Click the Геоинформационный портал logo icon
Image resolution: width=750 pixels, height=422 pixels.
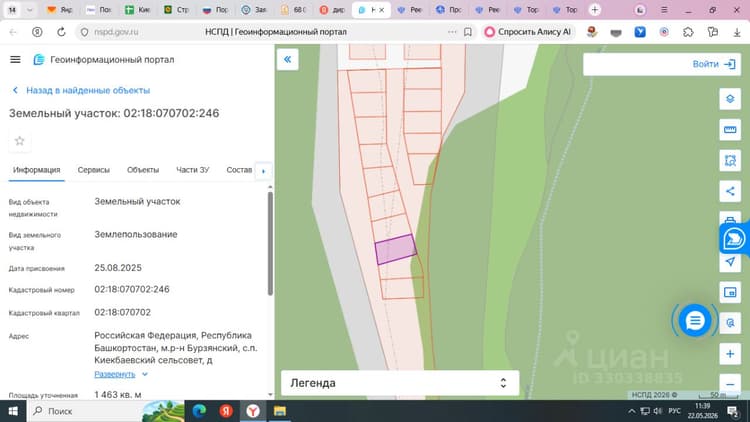click(39, 59)
